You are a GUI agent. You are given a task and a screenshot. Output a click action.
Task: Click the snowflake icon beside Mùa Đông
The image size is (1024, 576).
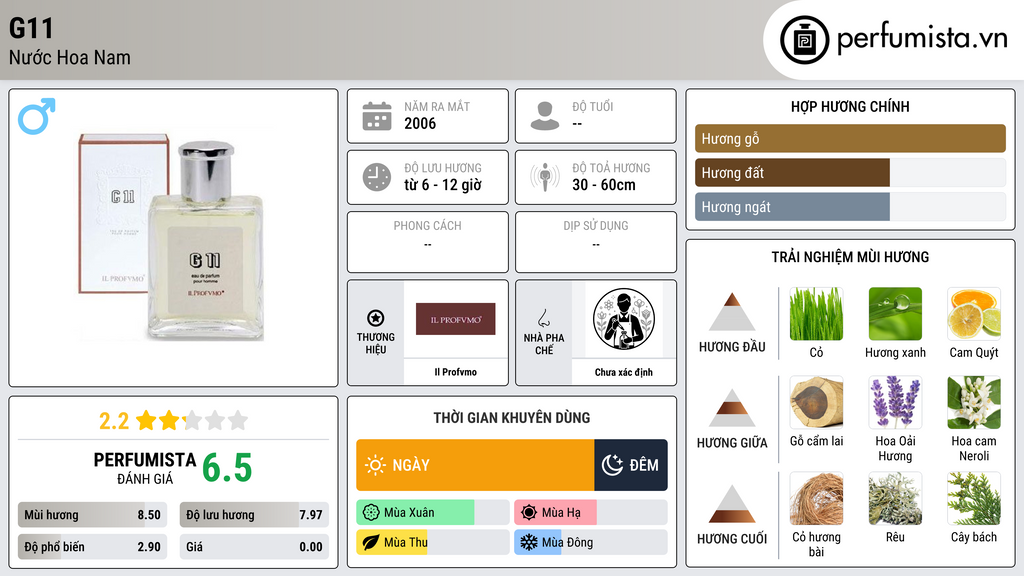pyautogui.click(x=529, y=542)
